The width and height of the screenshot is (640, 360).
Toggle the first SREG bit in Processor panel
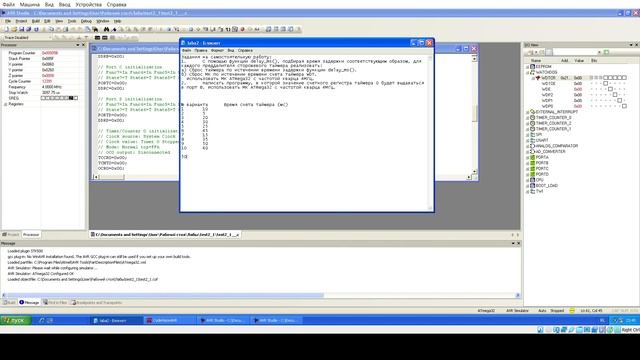43,98
